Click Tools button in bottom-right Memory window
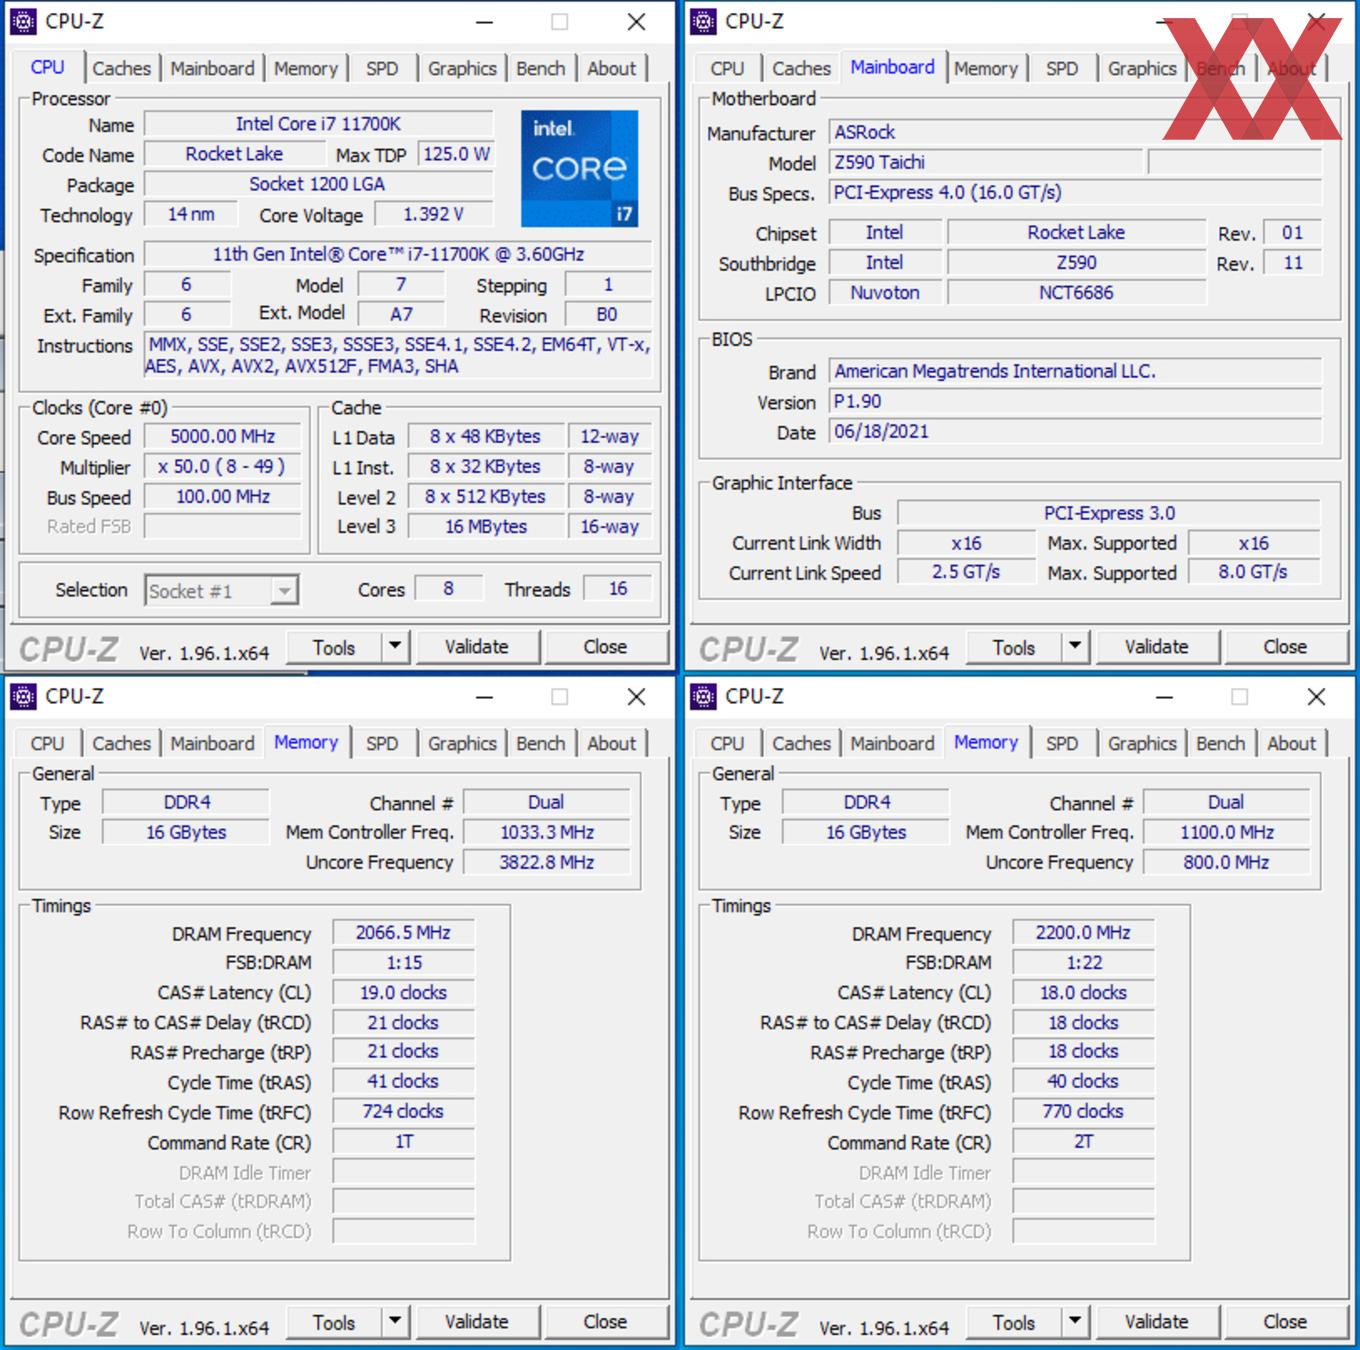The width and height of the screenshot is (1360, 1350). click(1014, 1322)
